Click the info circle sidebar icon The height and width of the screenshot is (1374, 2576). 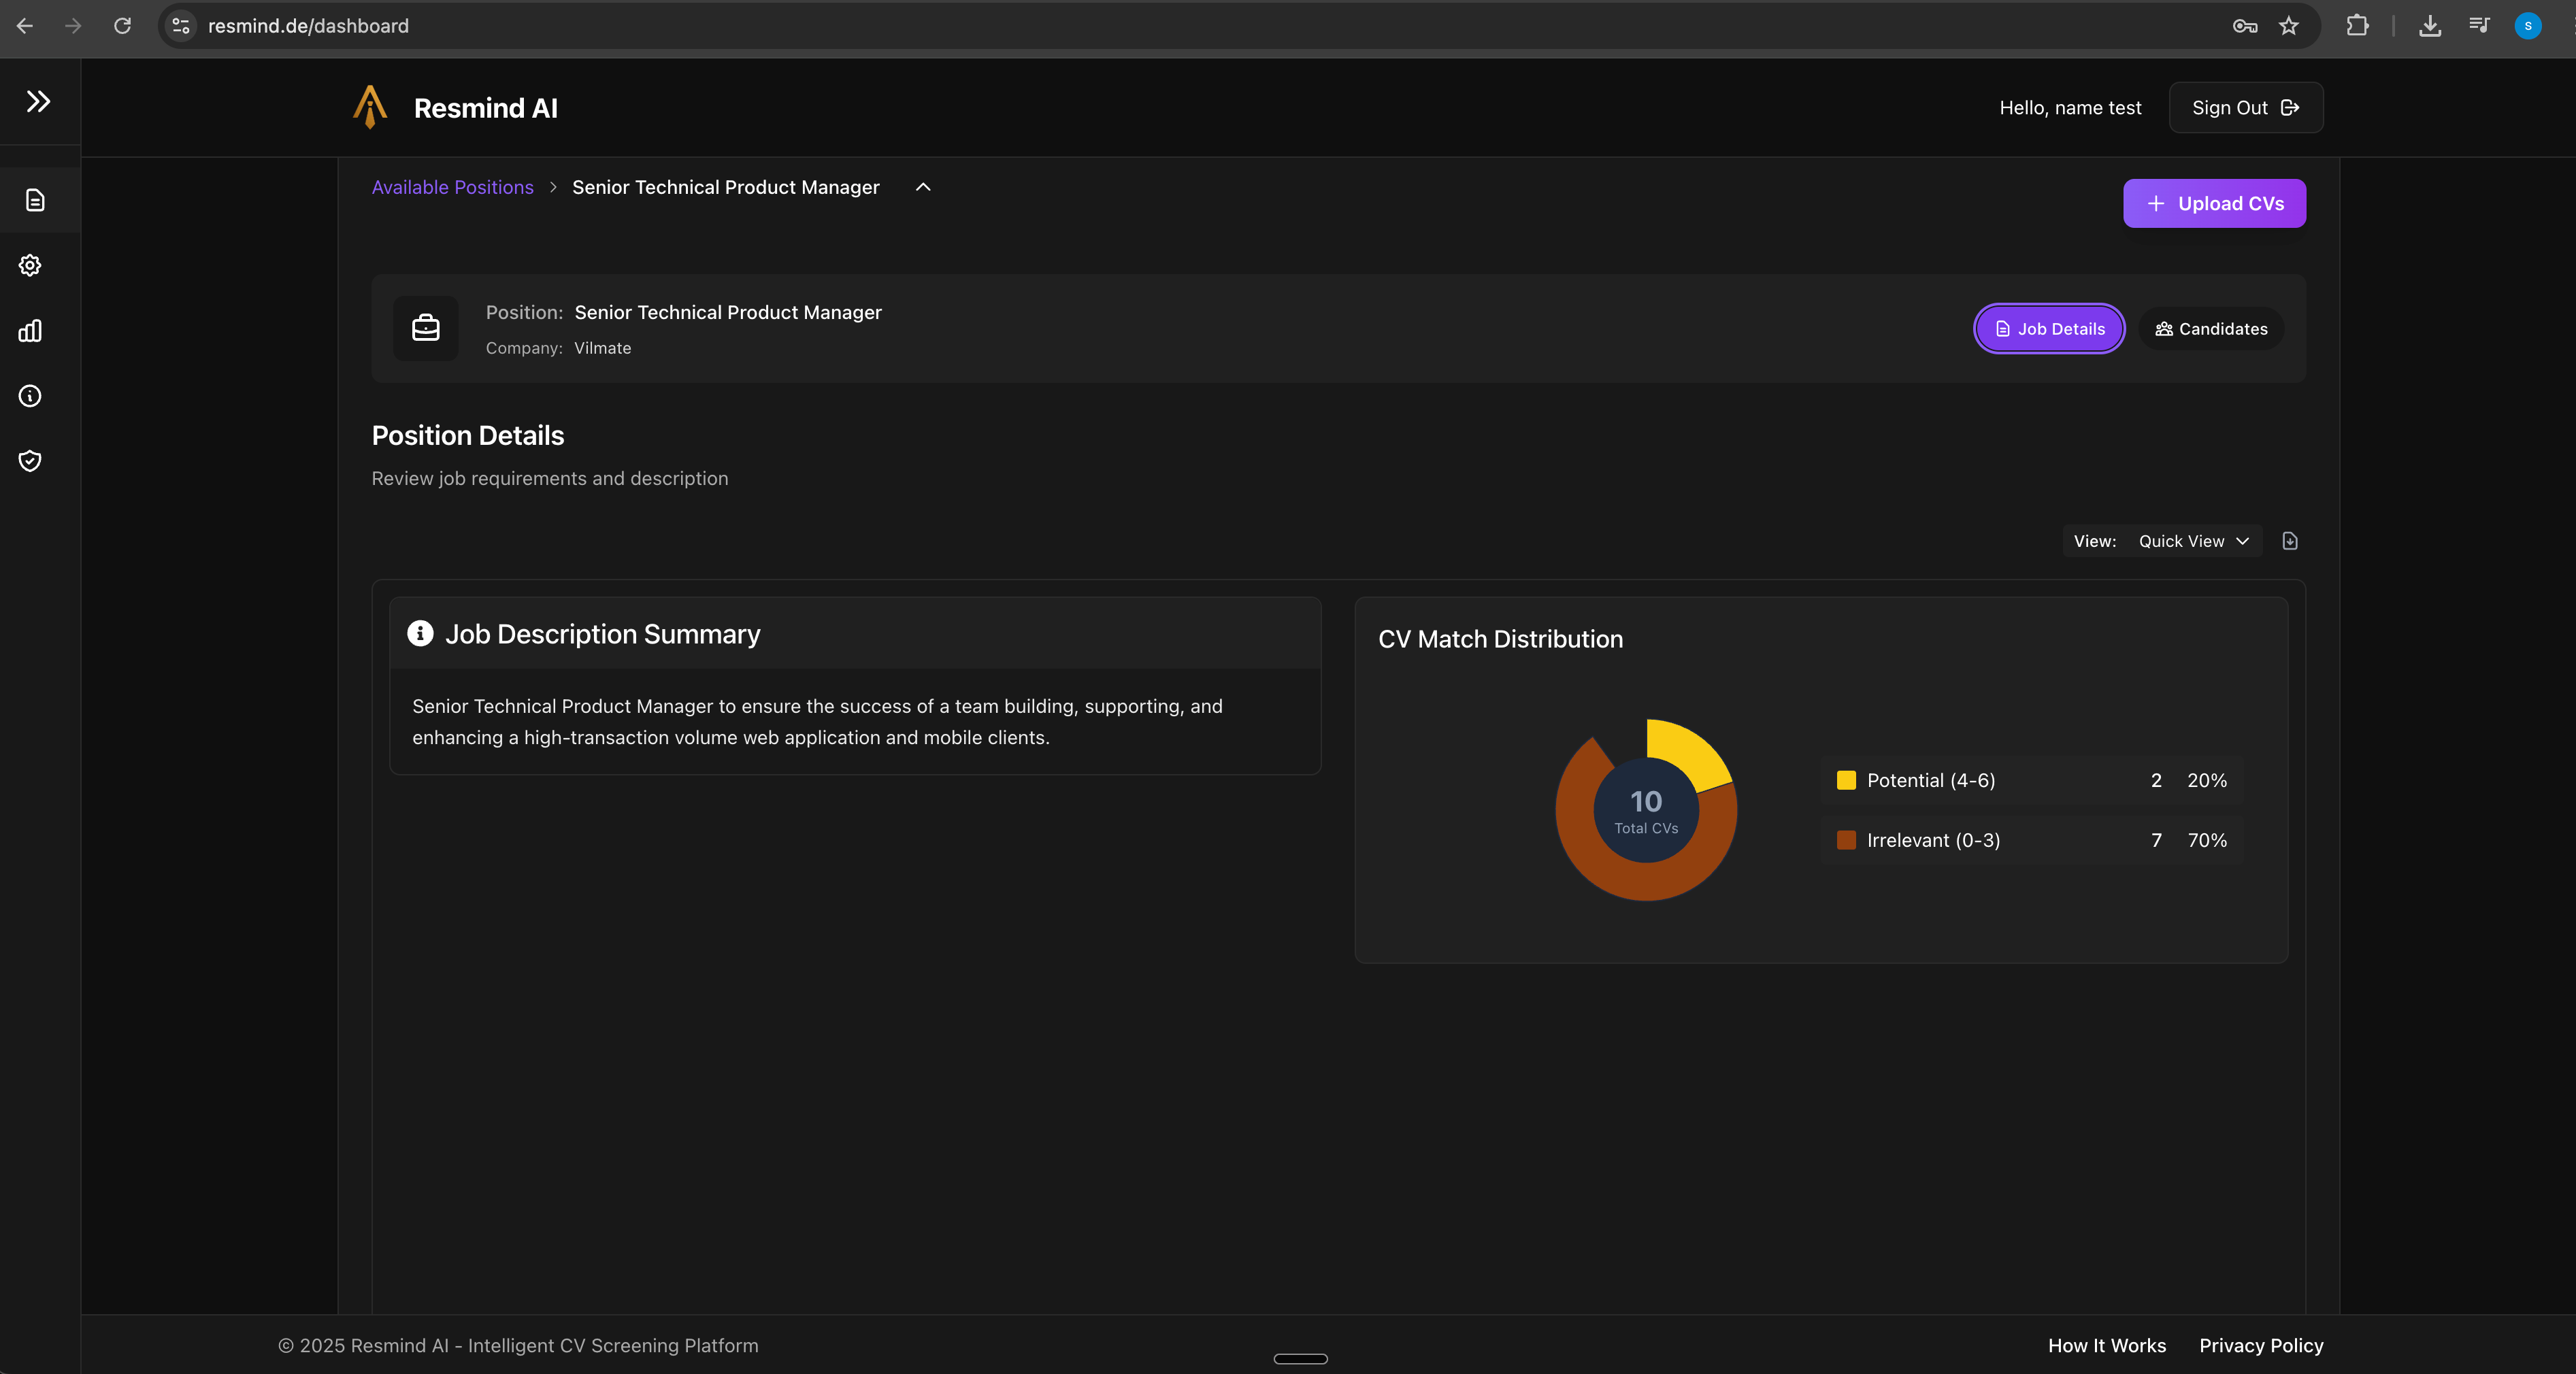[x=30, y=396]
